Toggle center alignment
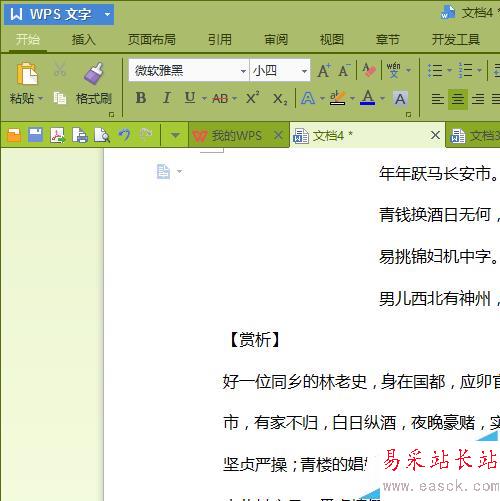 coord(458,99)
